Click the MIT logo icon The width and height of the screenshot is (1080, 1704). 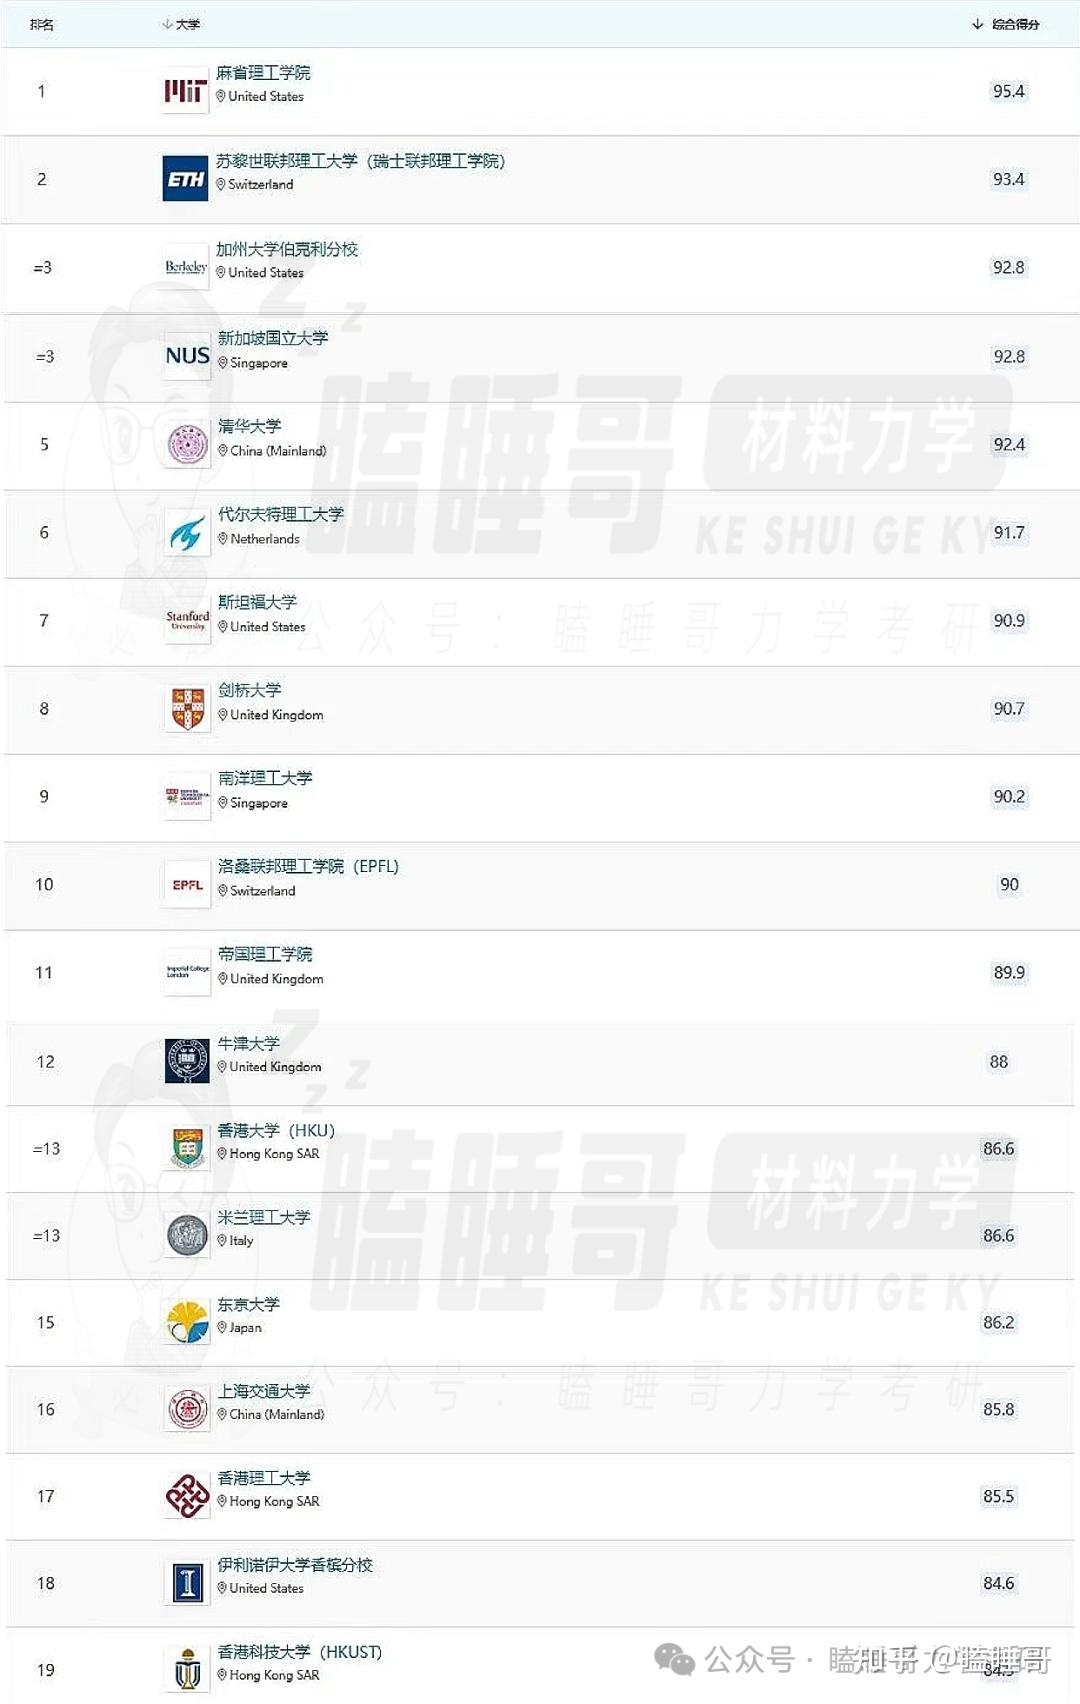(185, 91)
